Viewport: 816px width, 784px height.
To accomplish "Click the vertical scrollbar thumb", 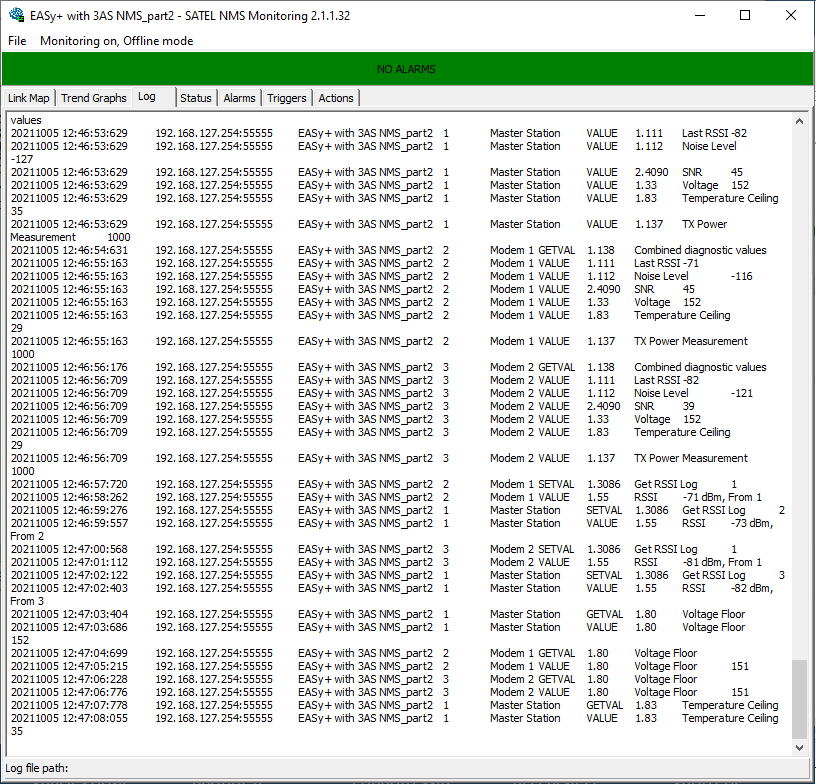I will 798,698.
